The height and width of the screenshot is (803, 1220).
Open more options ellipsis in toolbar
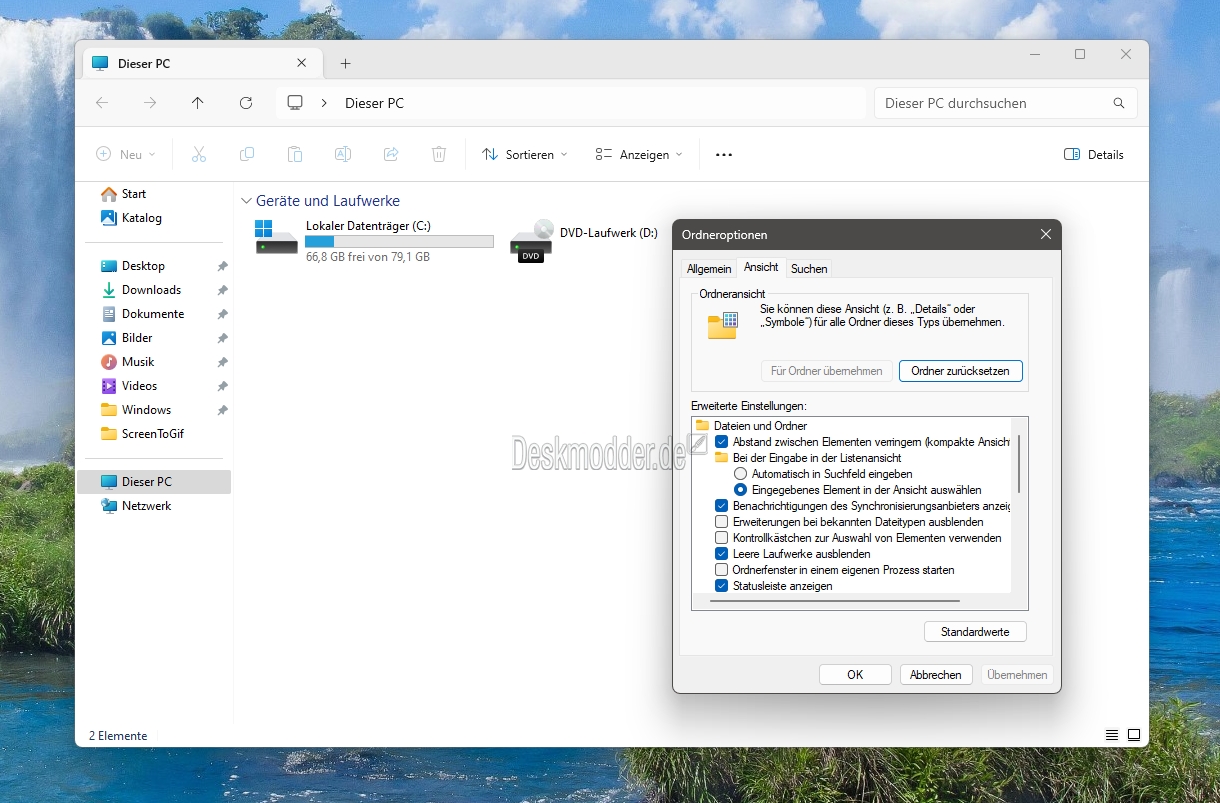coord(724,155)
